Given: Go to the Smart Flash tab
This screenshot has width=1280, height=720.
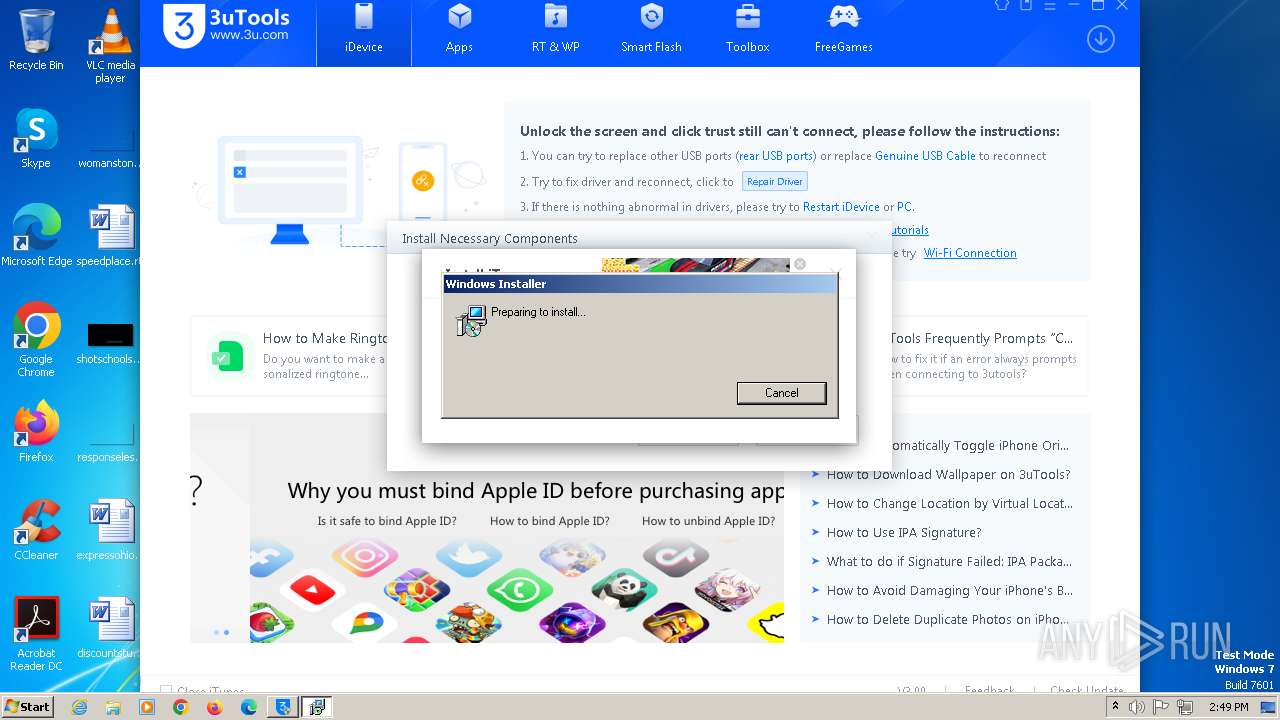Looking at the screenshot, I should [x=651, y=30].
